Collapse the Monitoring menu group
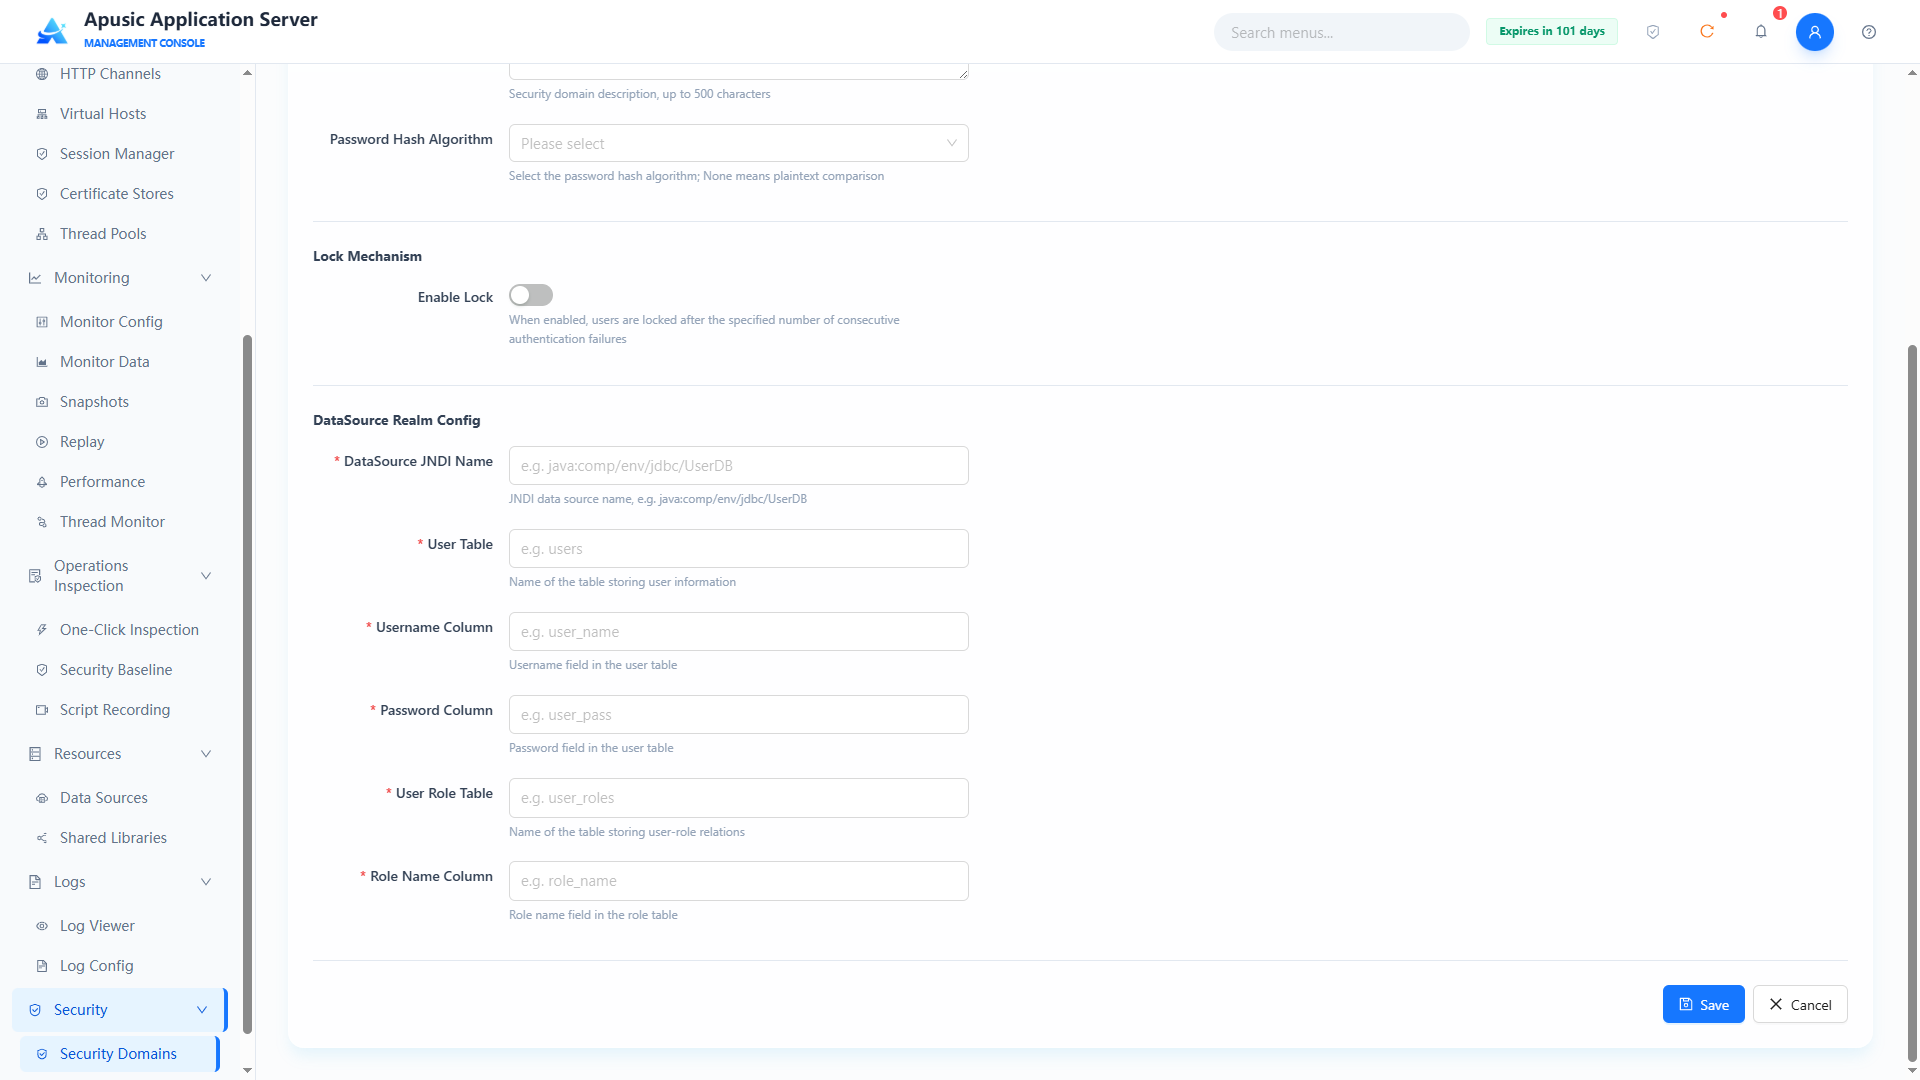 [x=120, y=278]
